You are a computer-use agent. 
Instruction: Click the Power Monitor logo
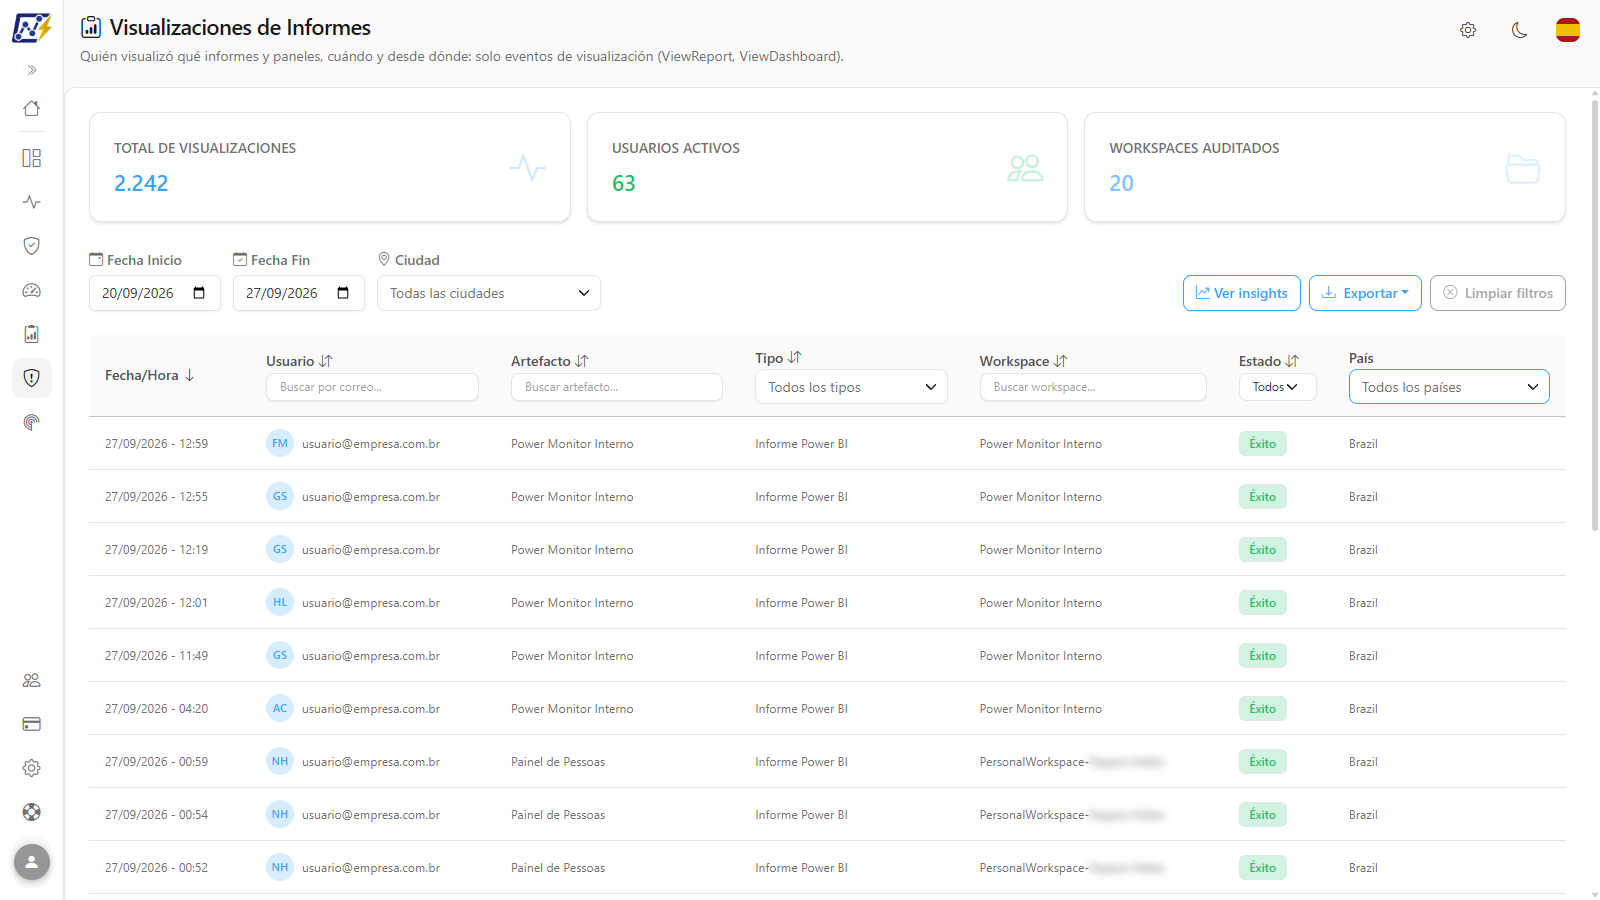[x=32, y=27]
